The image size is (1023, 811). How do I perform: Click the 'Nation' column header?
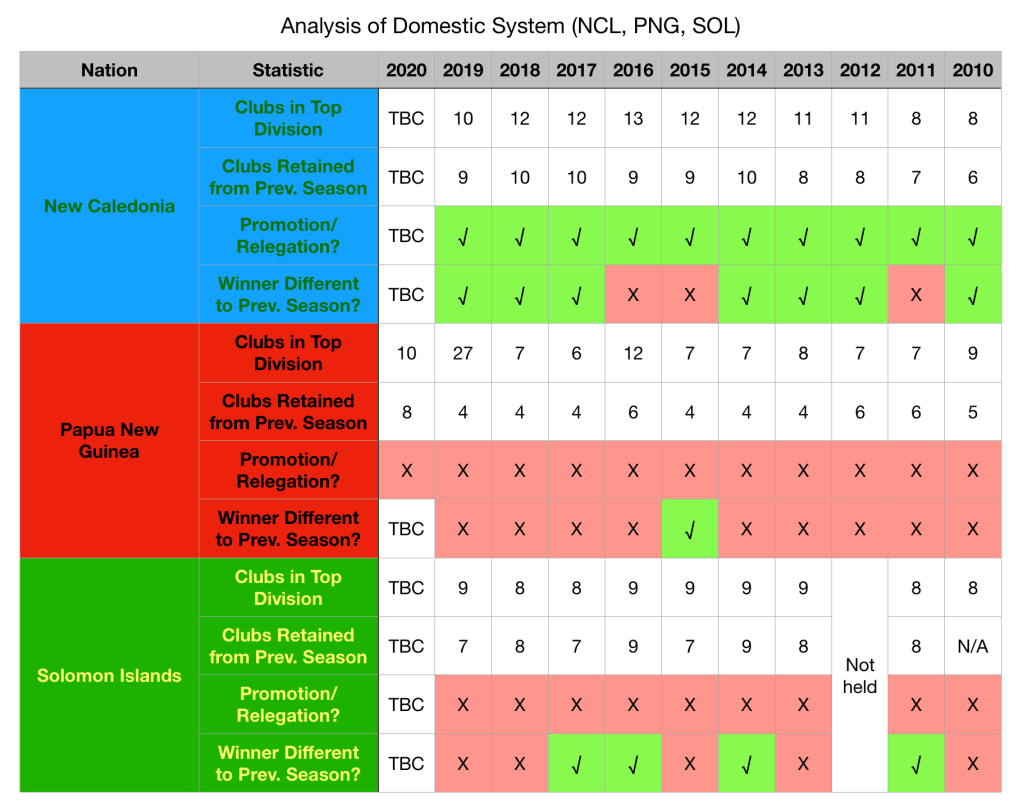point(109,70)
